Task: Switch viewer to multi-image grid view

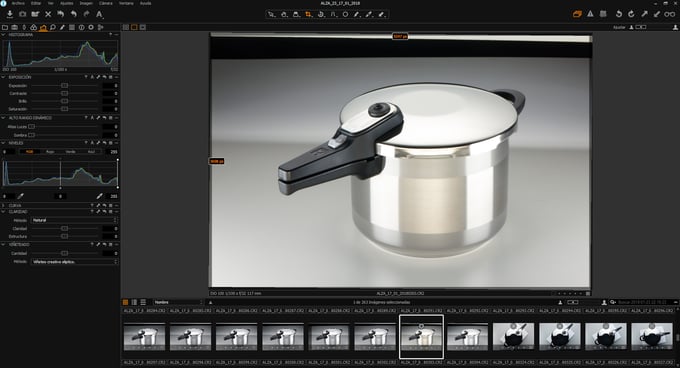Action: tap(126, 27)
